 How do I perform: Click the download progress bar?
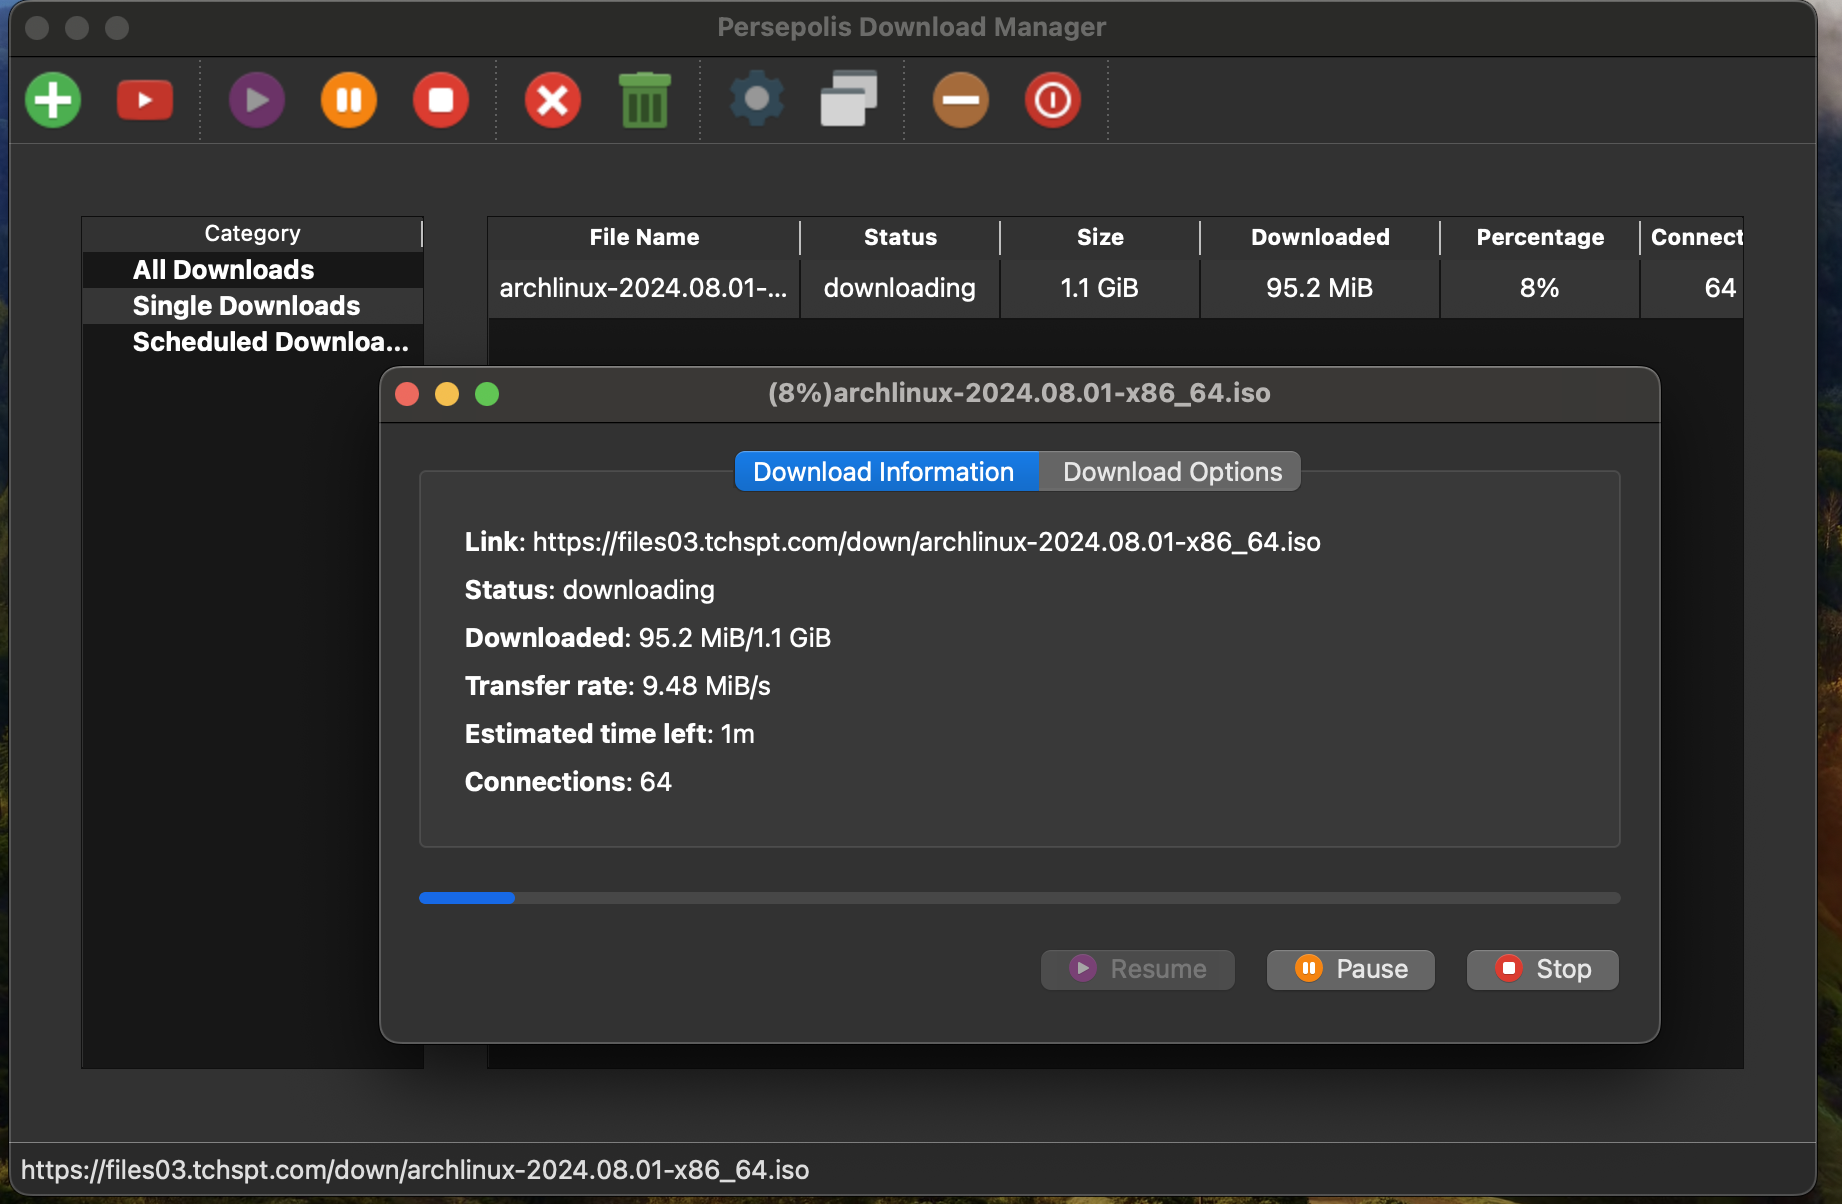tap(1020, 898)
